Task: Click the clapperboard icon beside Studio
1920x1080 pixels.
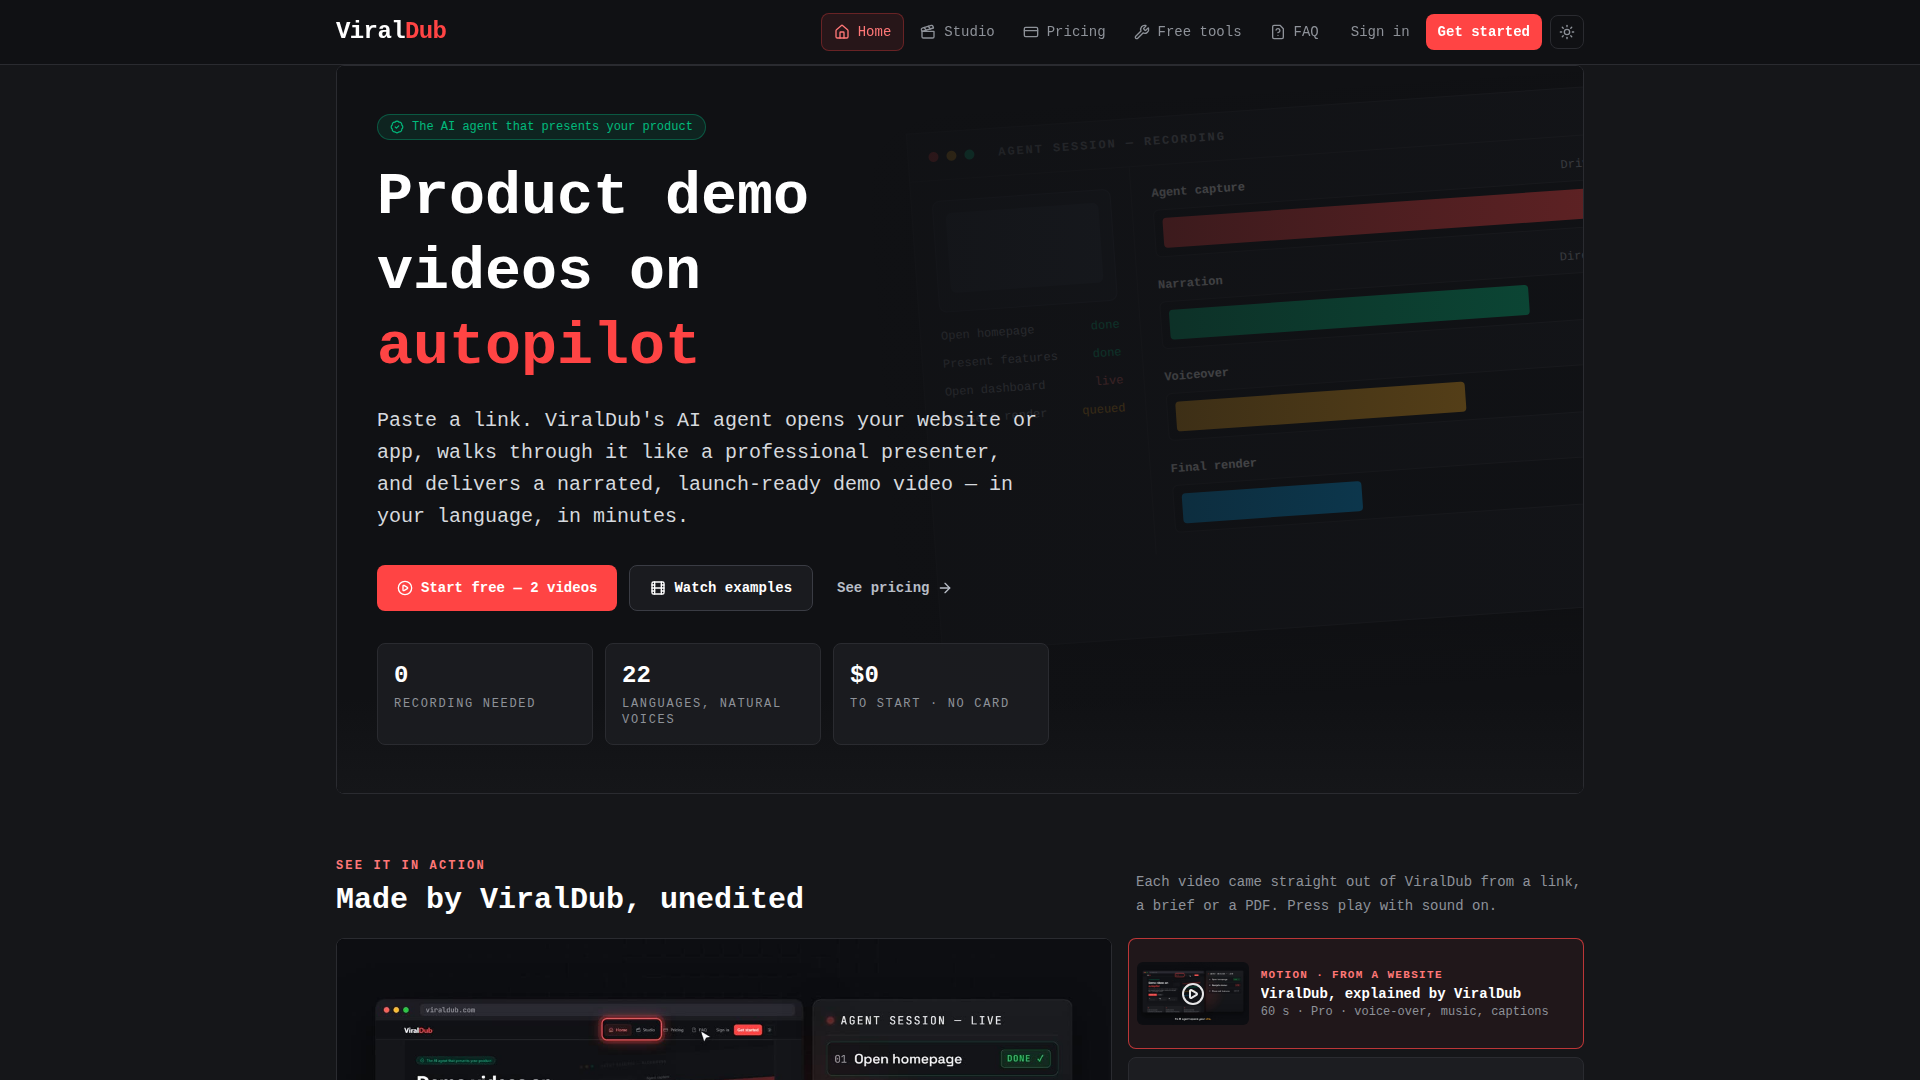Action: pyautogui.click(x=928, y=32)
